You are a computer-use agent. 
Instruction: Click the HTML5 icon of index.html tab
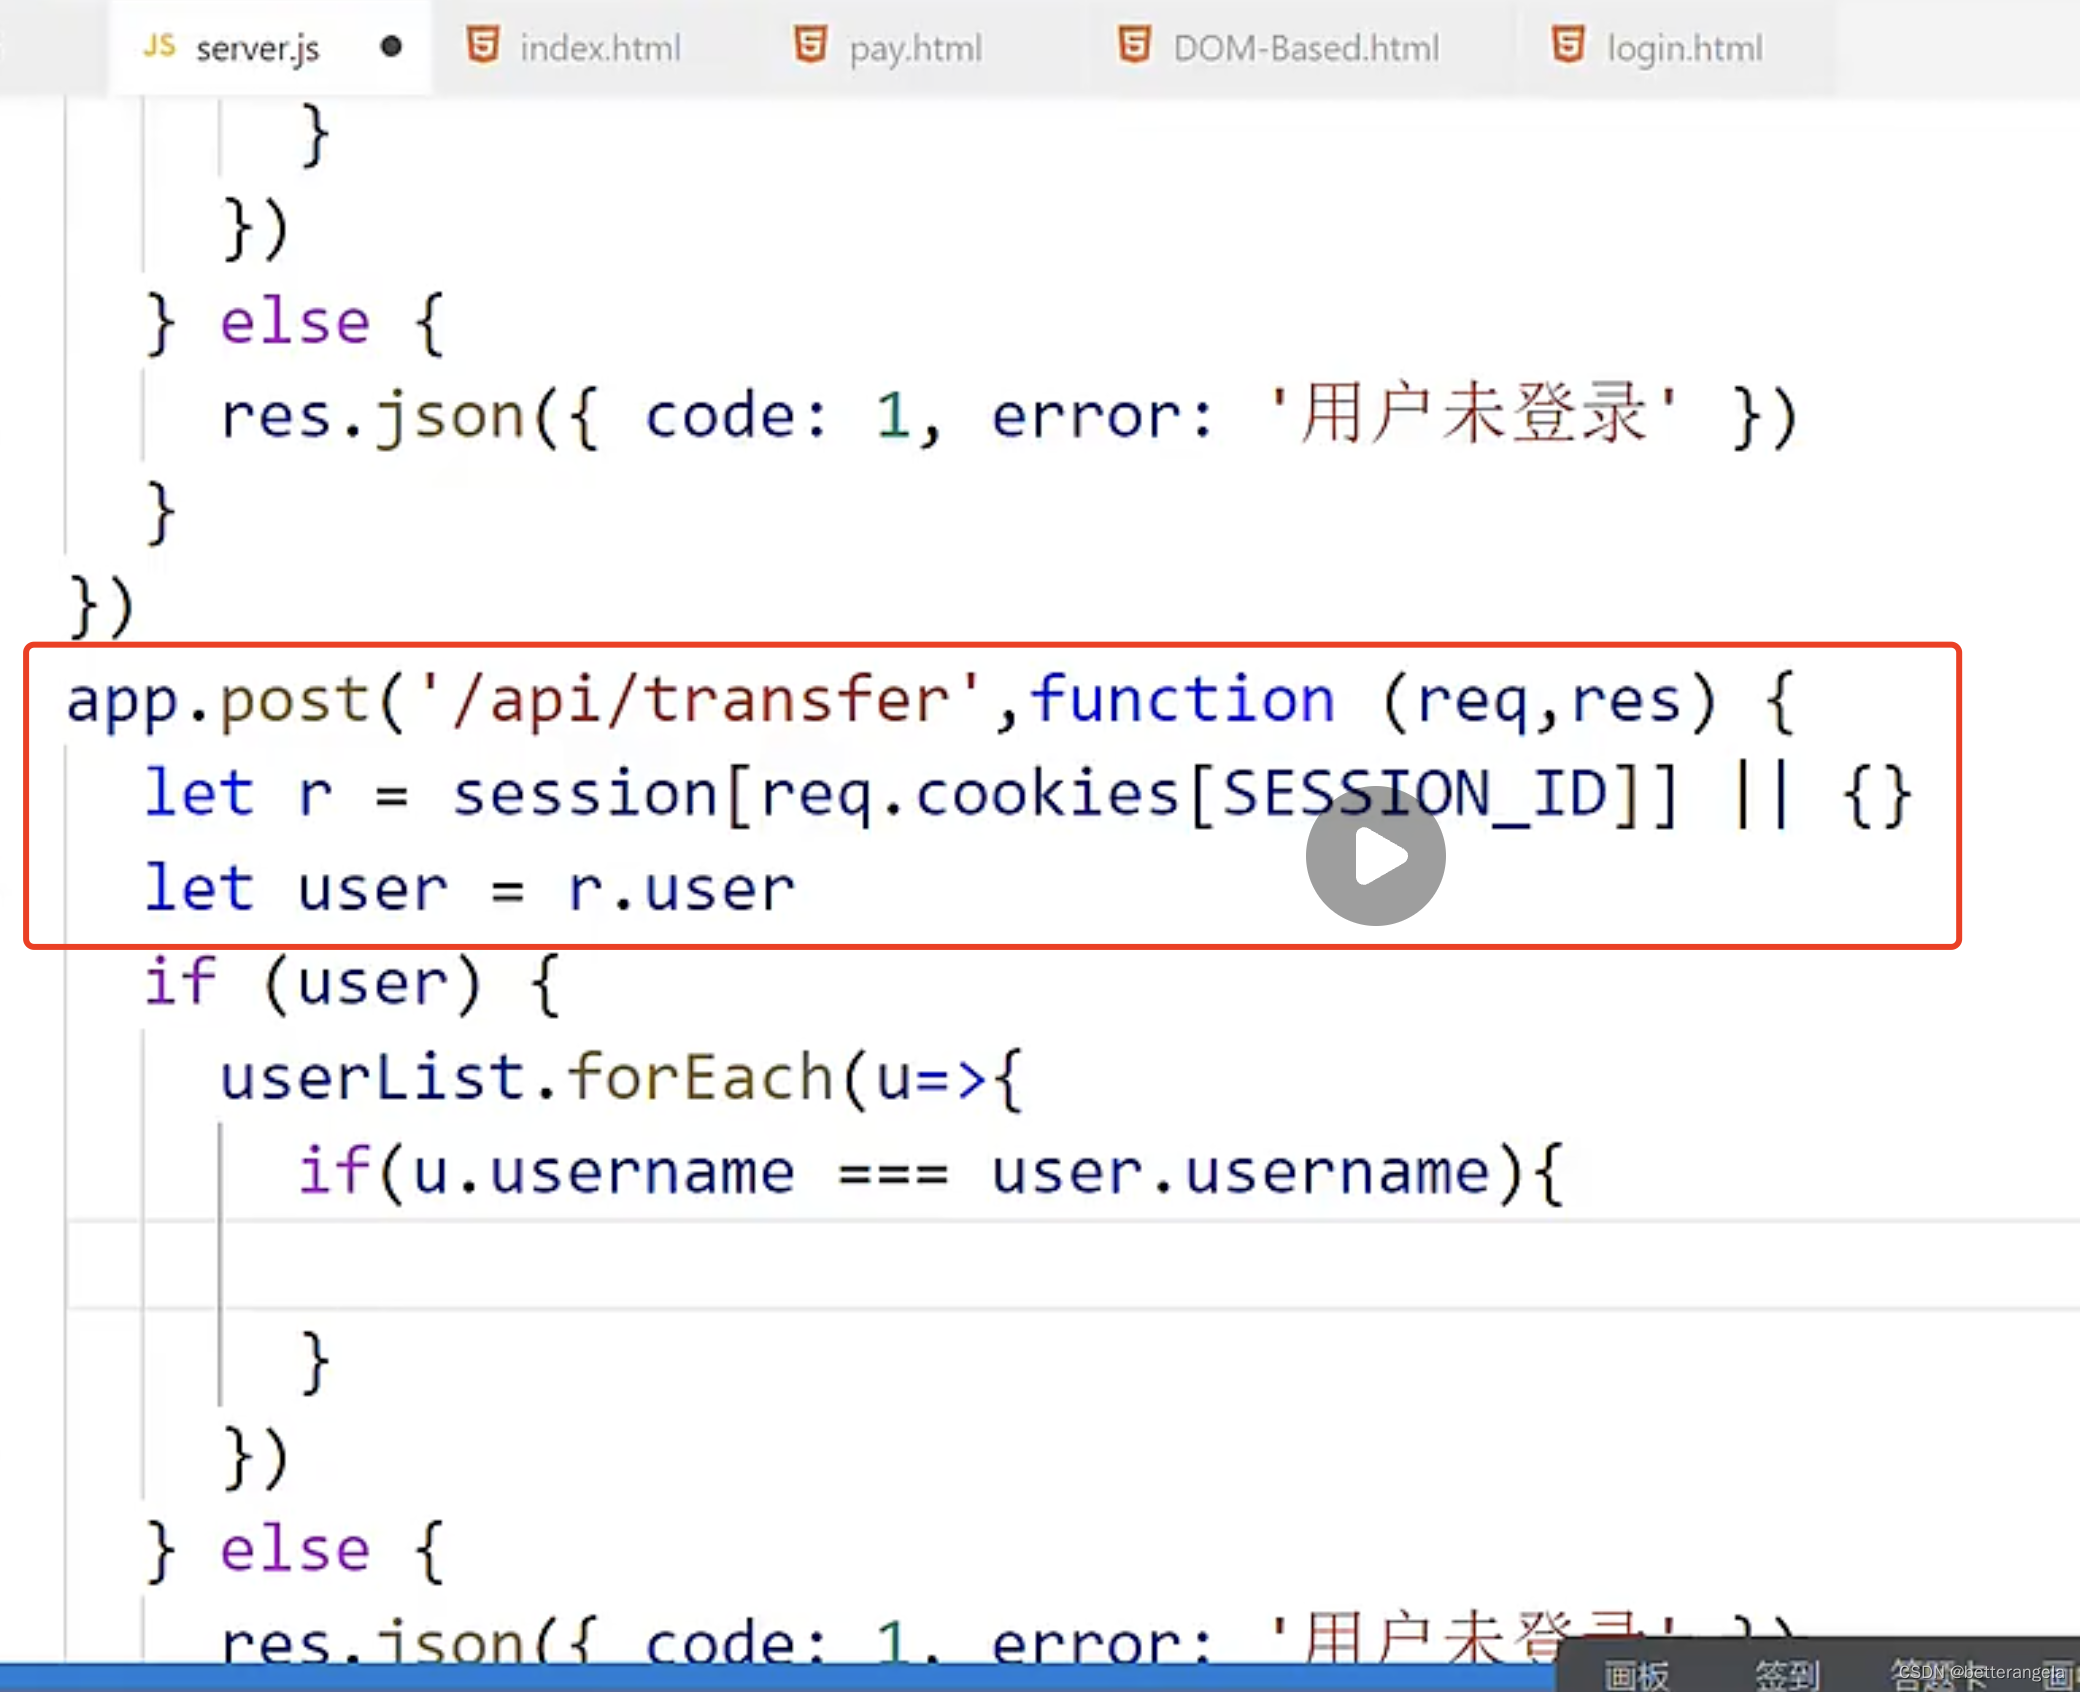483,46
